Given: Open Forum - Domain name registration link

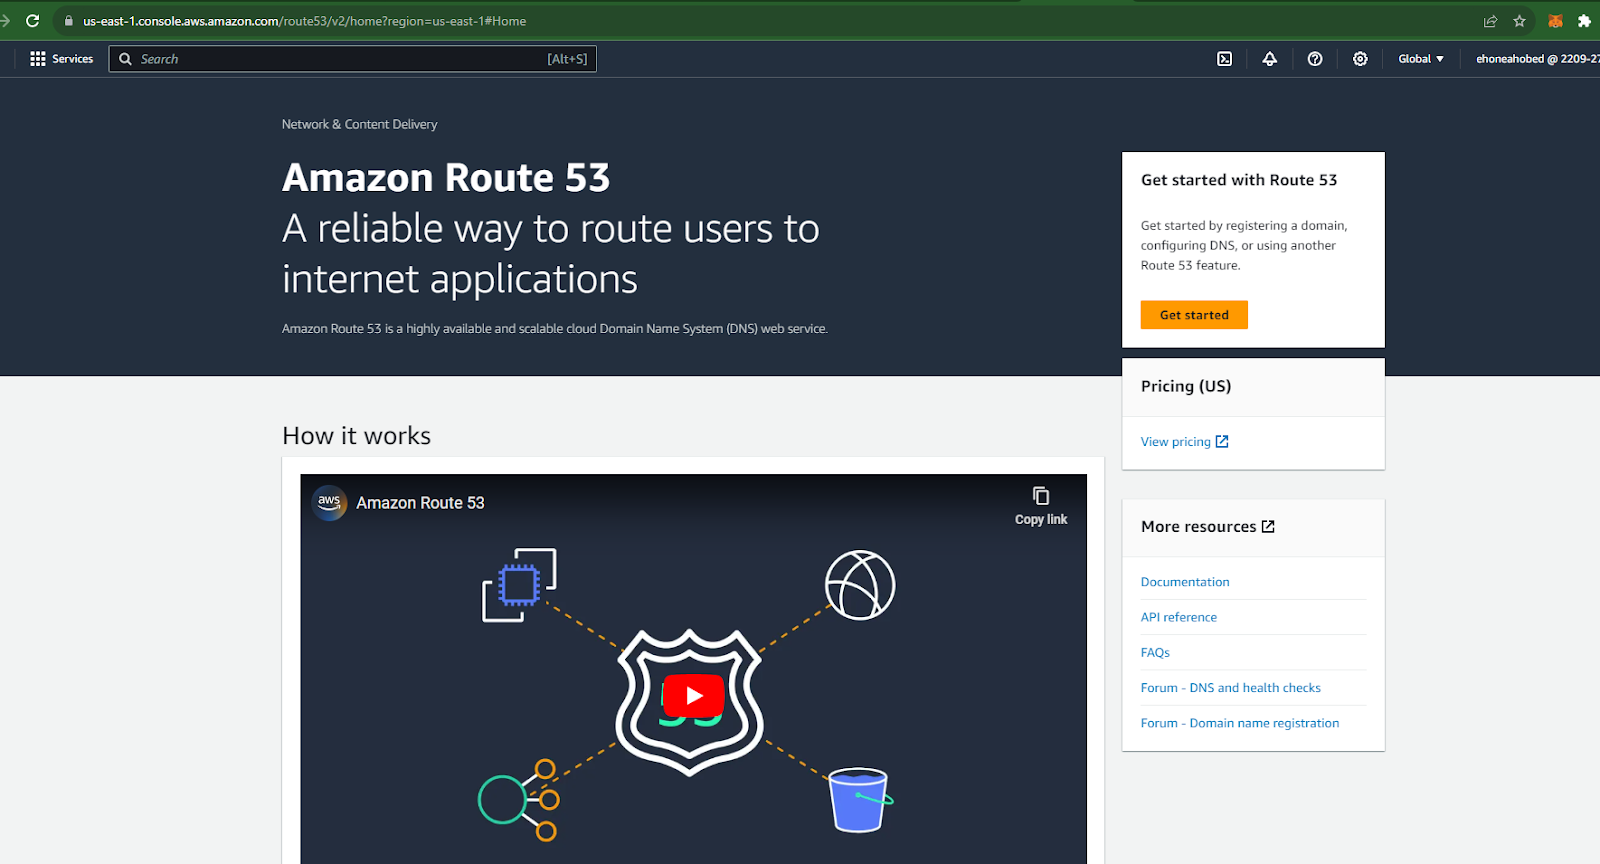Looking at the screenshot, I should (1240, 723).
